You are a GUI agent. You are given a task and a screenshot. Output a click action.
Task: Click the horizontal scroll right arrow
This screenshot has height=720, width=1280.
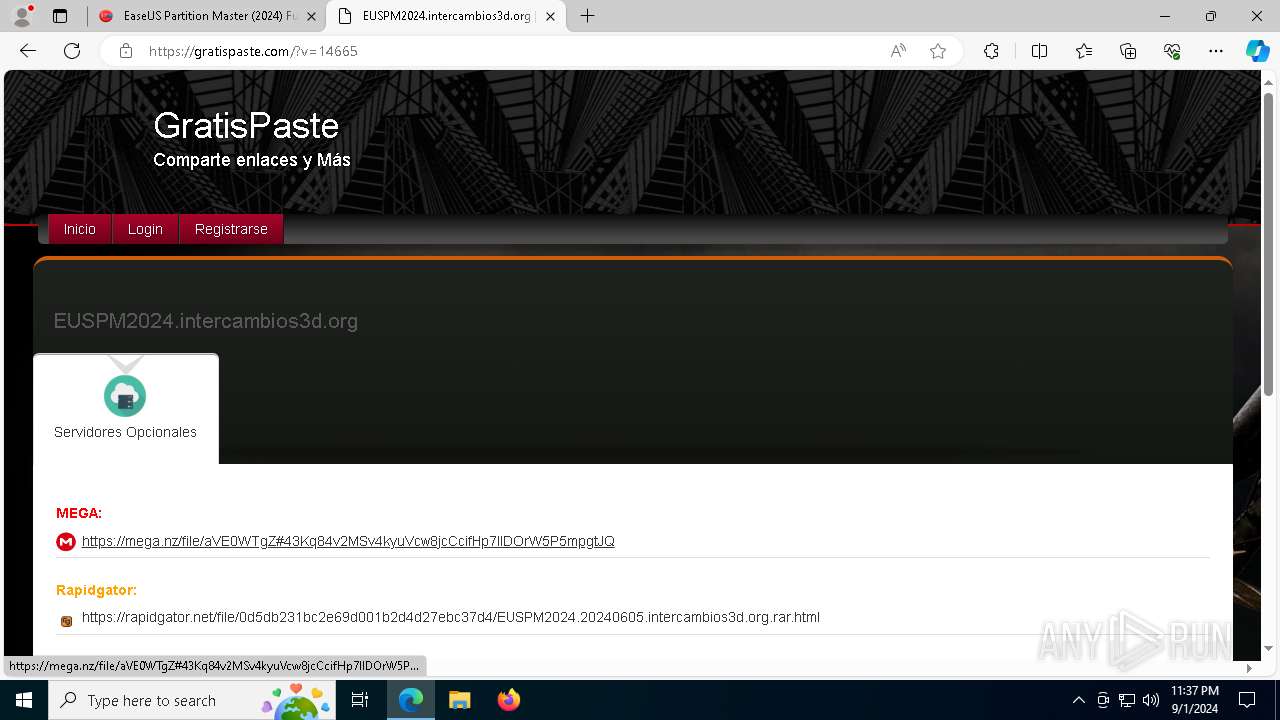1248,668
